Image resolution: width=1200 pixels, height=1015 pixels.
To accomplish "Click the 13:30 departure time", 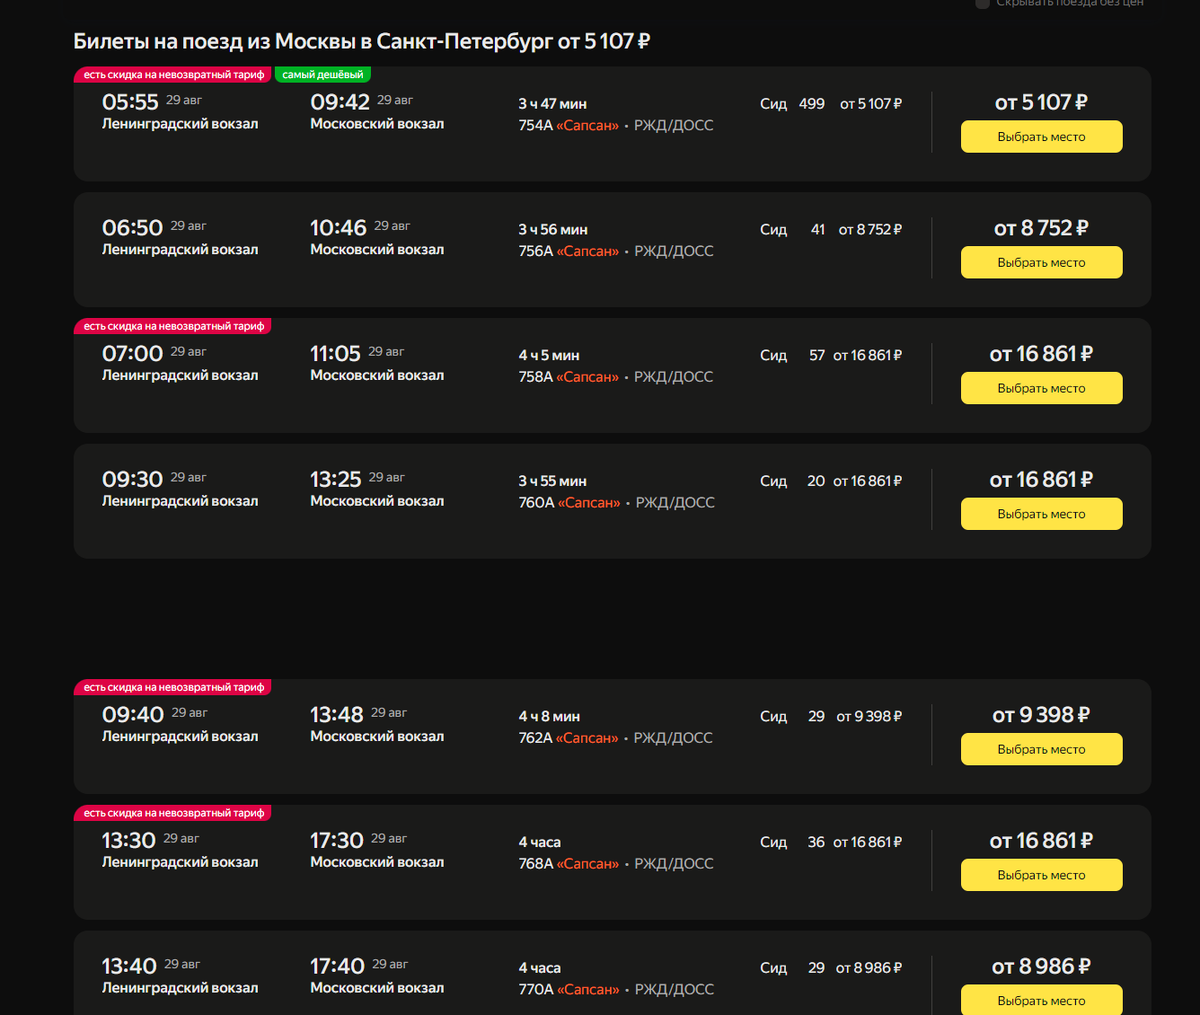I will pyautogui.click(x=129, y=841).
